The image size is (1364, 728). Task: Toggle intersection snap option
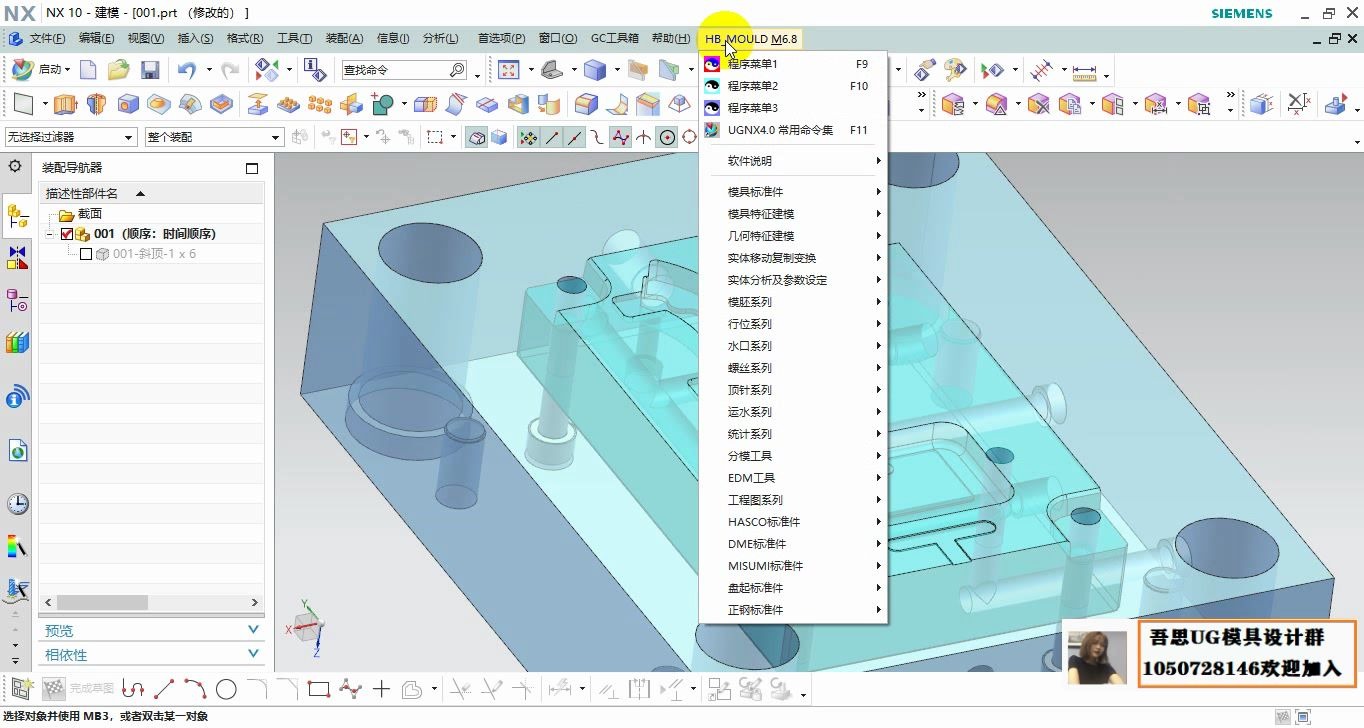(644, 137)
